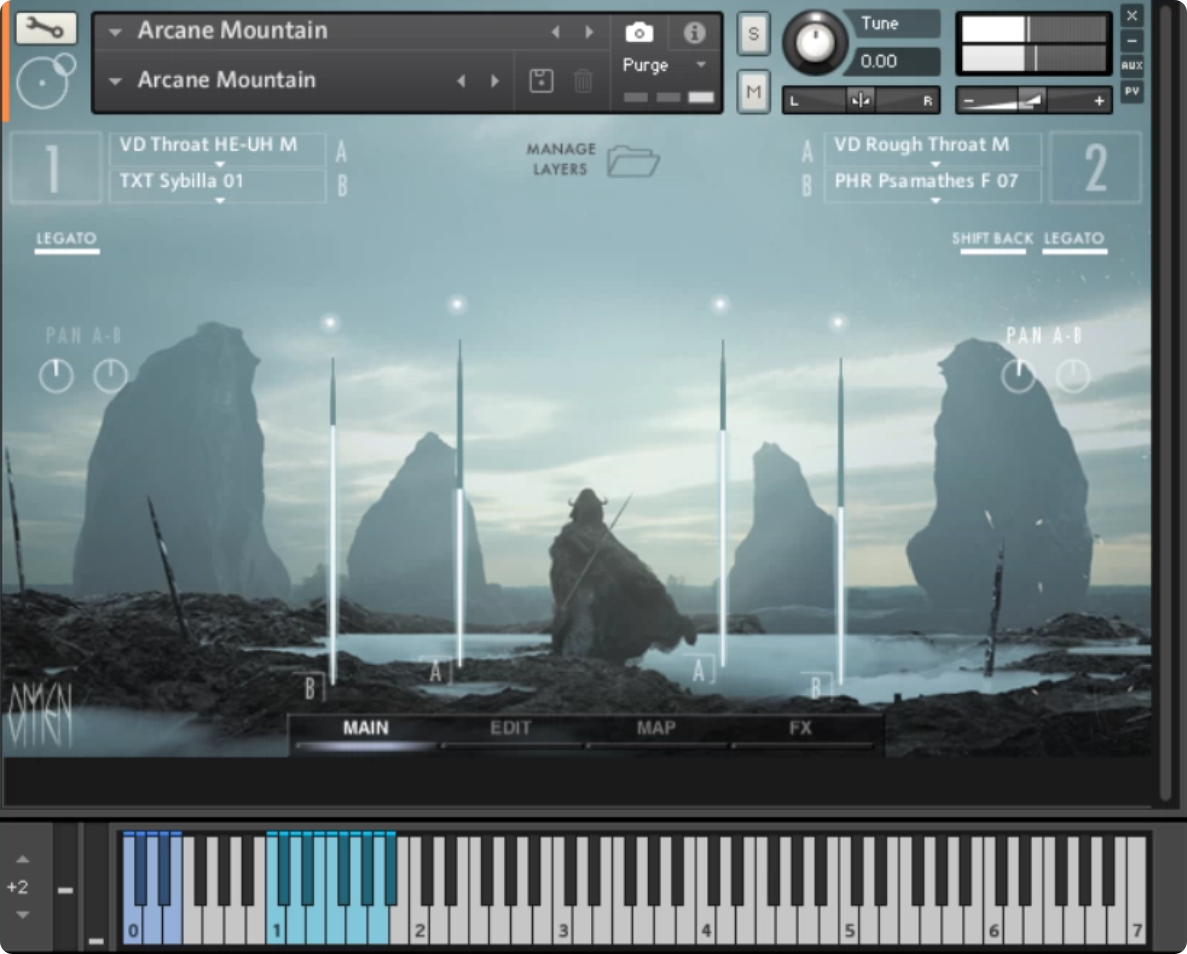
Task: Click the B letter beside PHR Psamathes F 07
Action: [x=807, y=186]
